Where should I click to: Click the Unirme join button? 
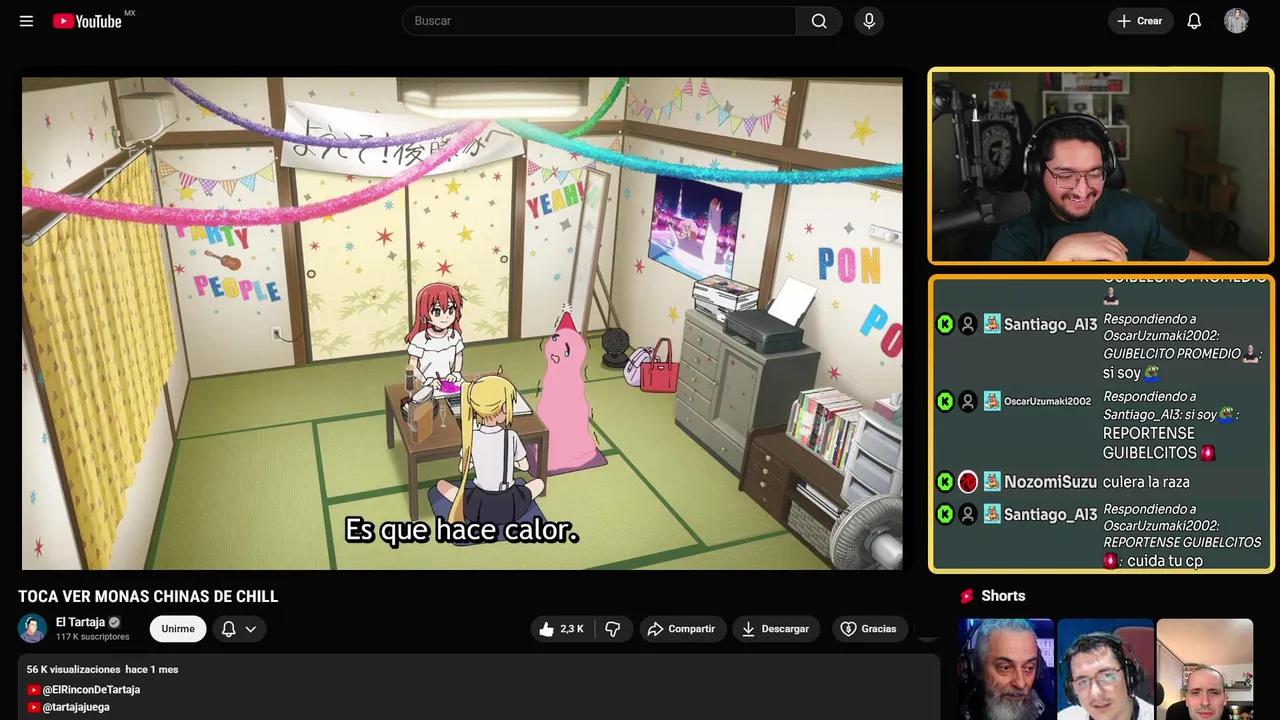tap(178, 629)
